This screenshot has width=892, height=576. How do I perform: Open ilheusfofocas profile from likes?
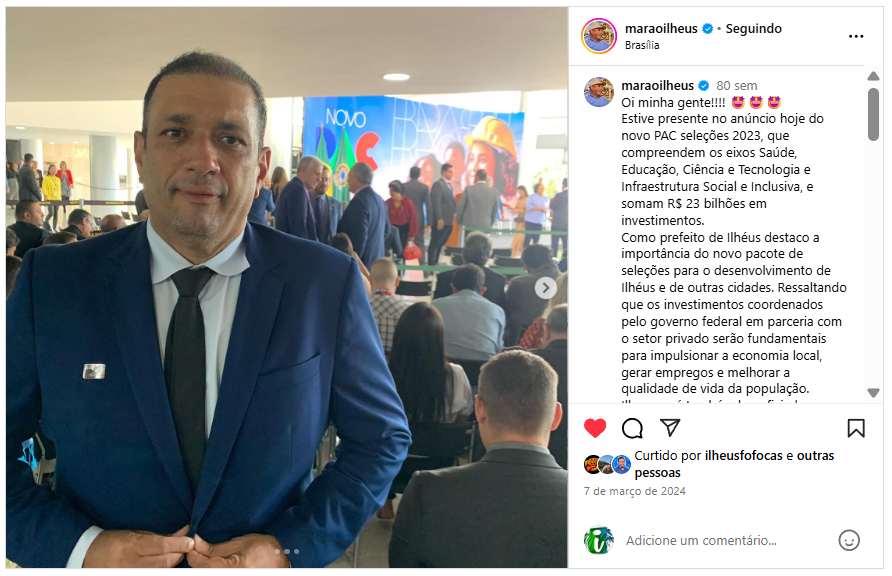point(744,455)
